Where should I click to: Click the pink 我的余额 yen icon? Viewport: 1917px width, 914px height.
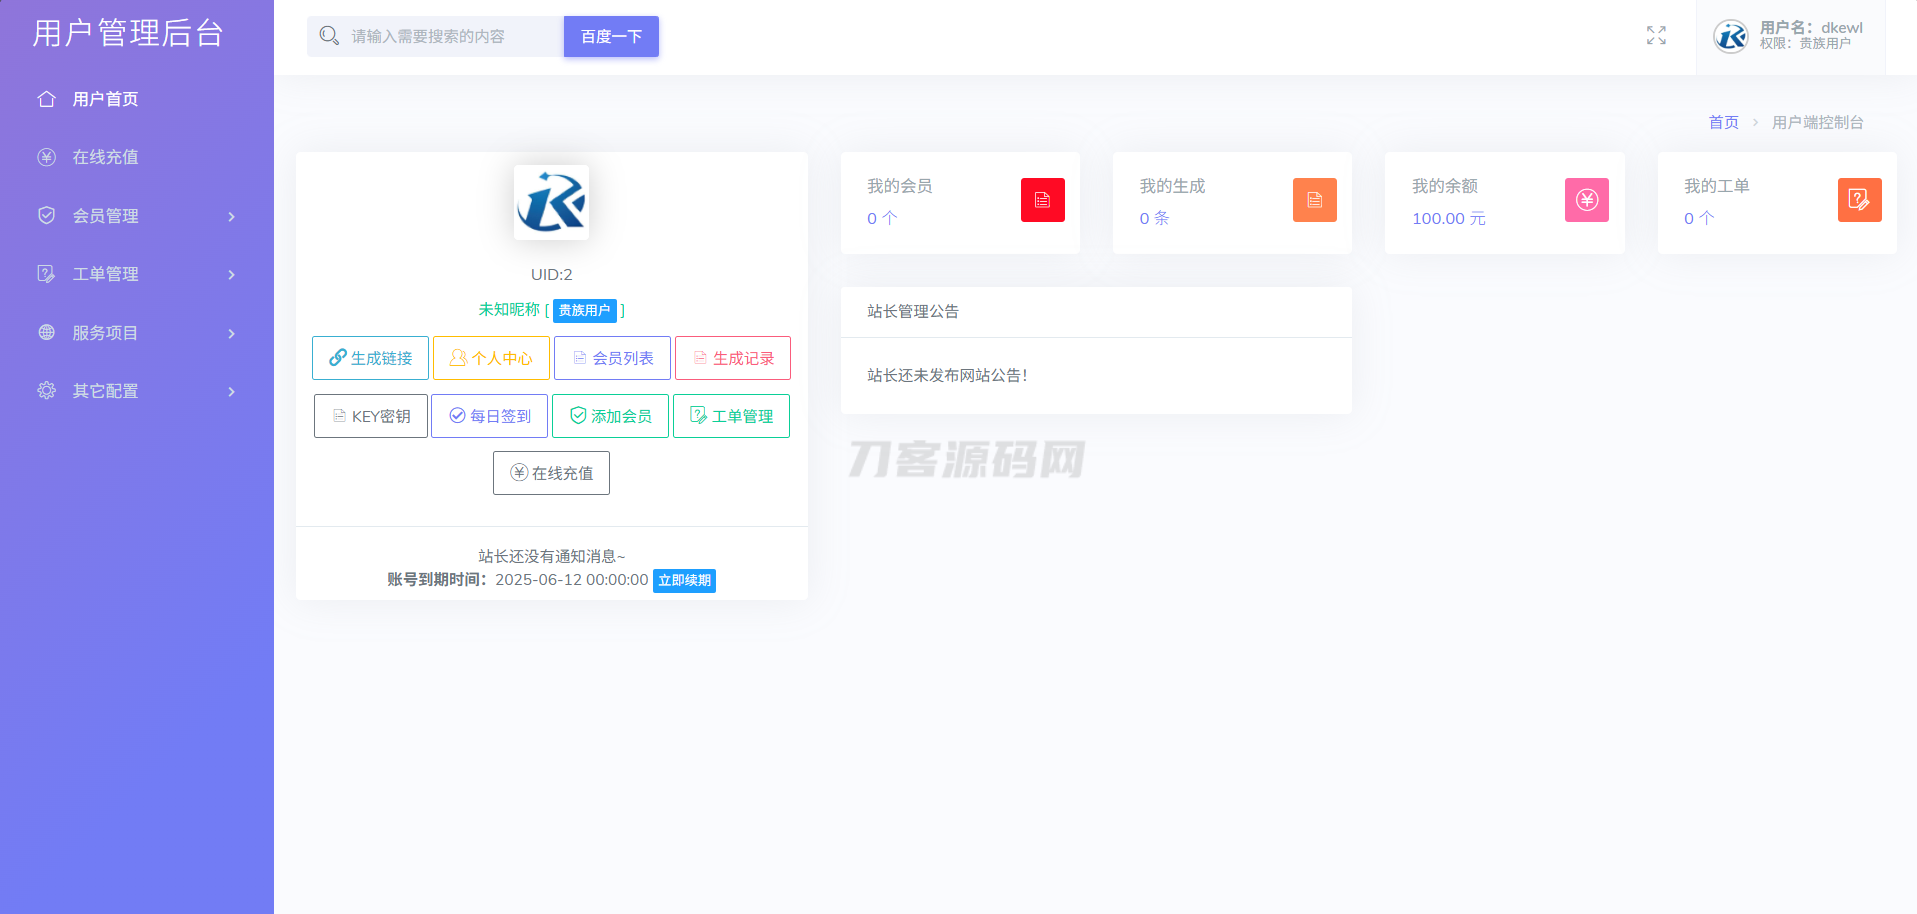1586,200
